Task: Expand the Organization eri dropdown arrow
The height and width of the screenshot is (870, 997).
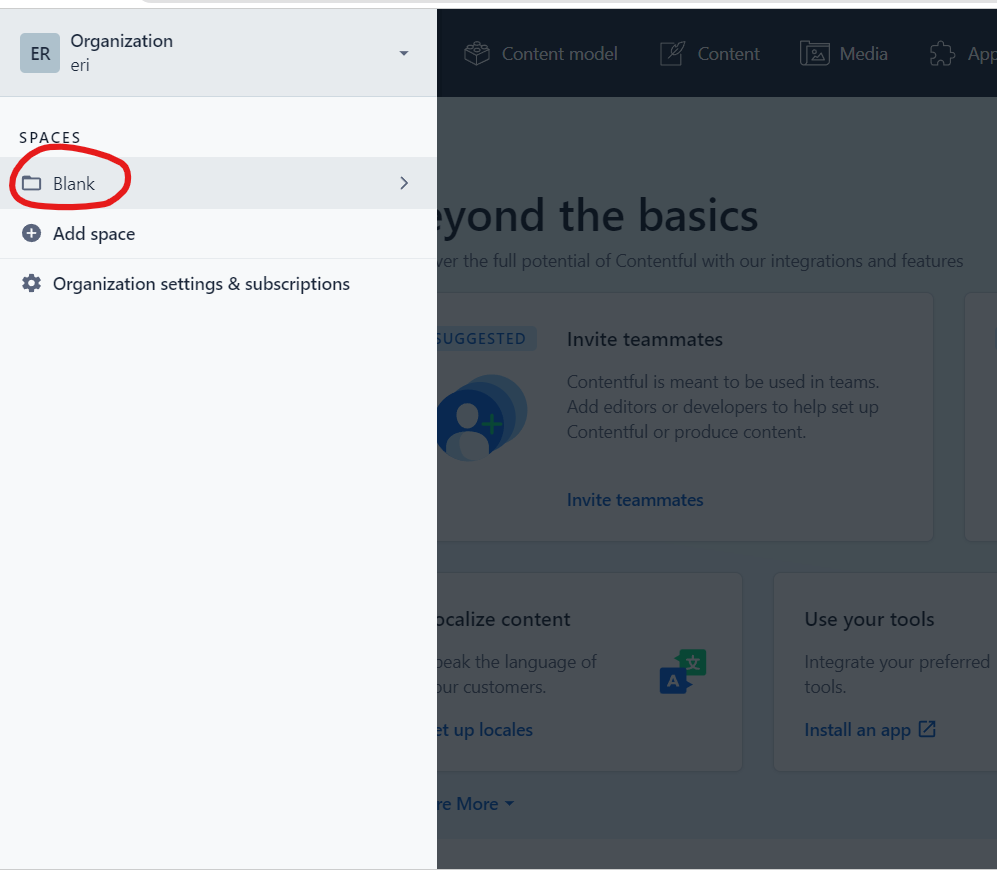Action: coord(404,53)
